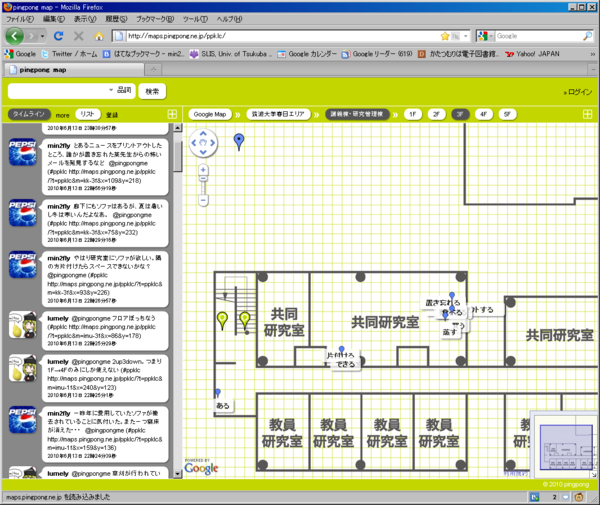
Task: Click the right green map marker by stairs
Action: point(245,320)
